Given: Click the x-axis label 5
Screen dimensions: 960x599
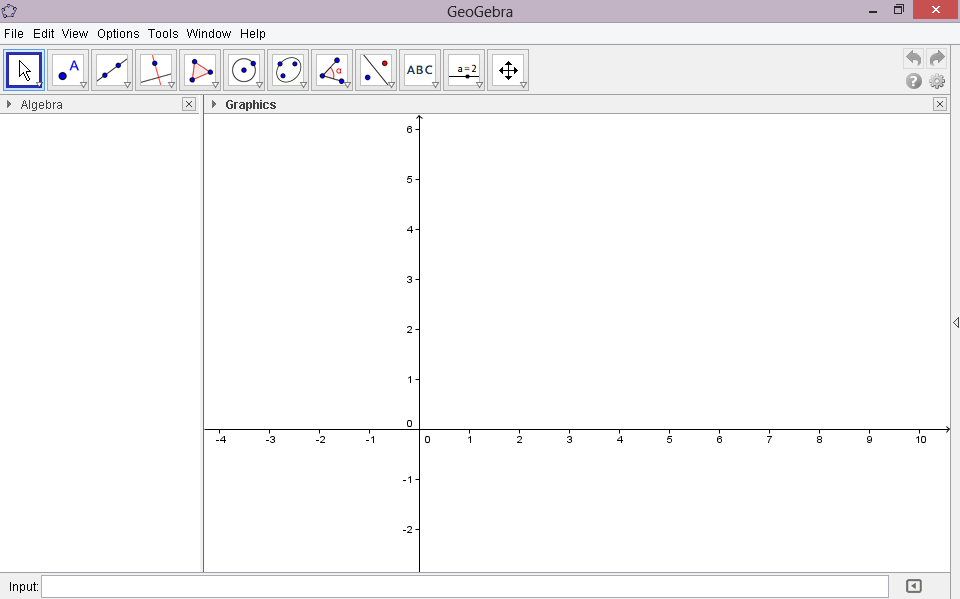Looking at the screenshot, I should pyautogui.click(x=669, y=440).
